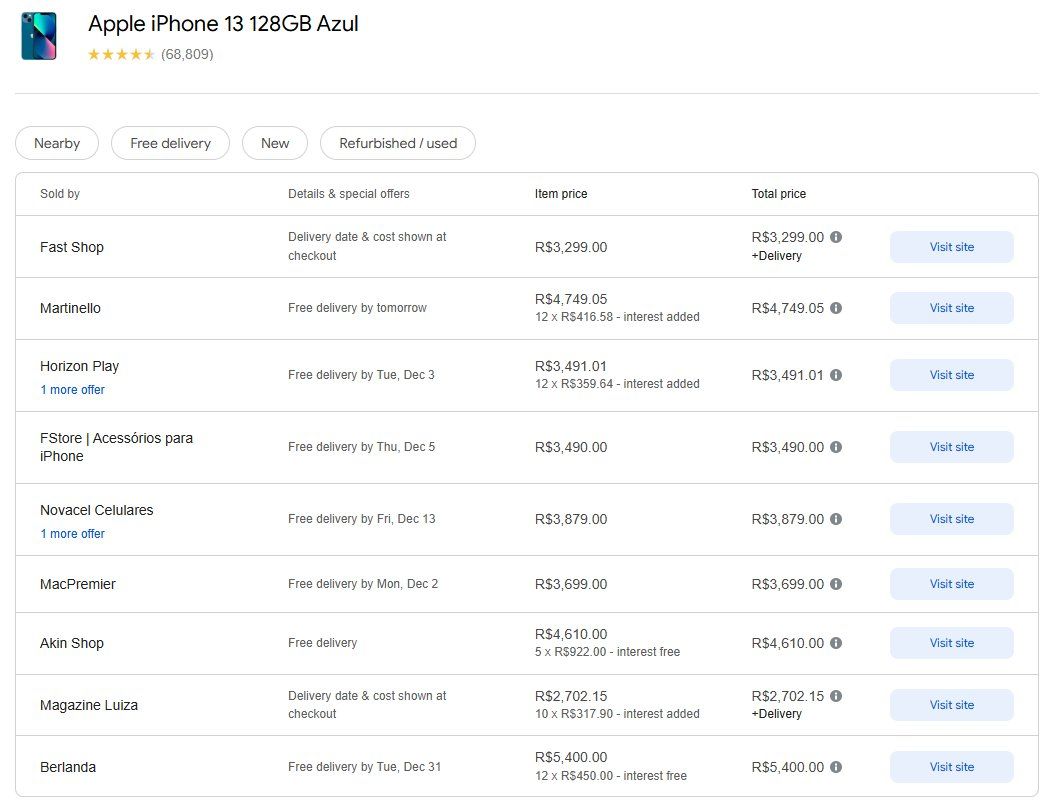Image resolution: width=1050 pixels, height=801 pixels.
Task: Click Free delivery by tomorrow for Martinello
Action: [357, 308]
